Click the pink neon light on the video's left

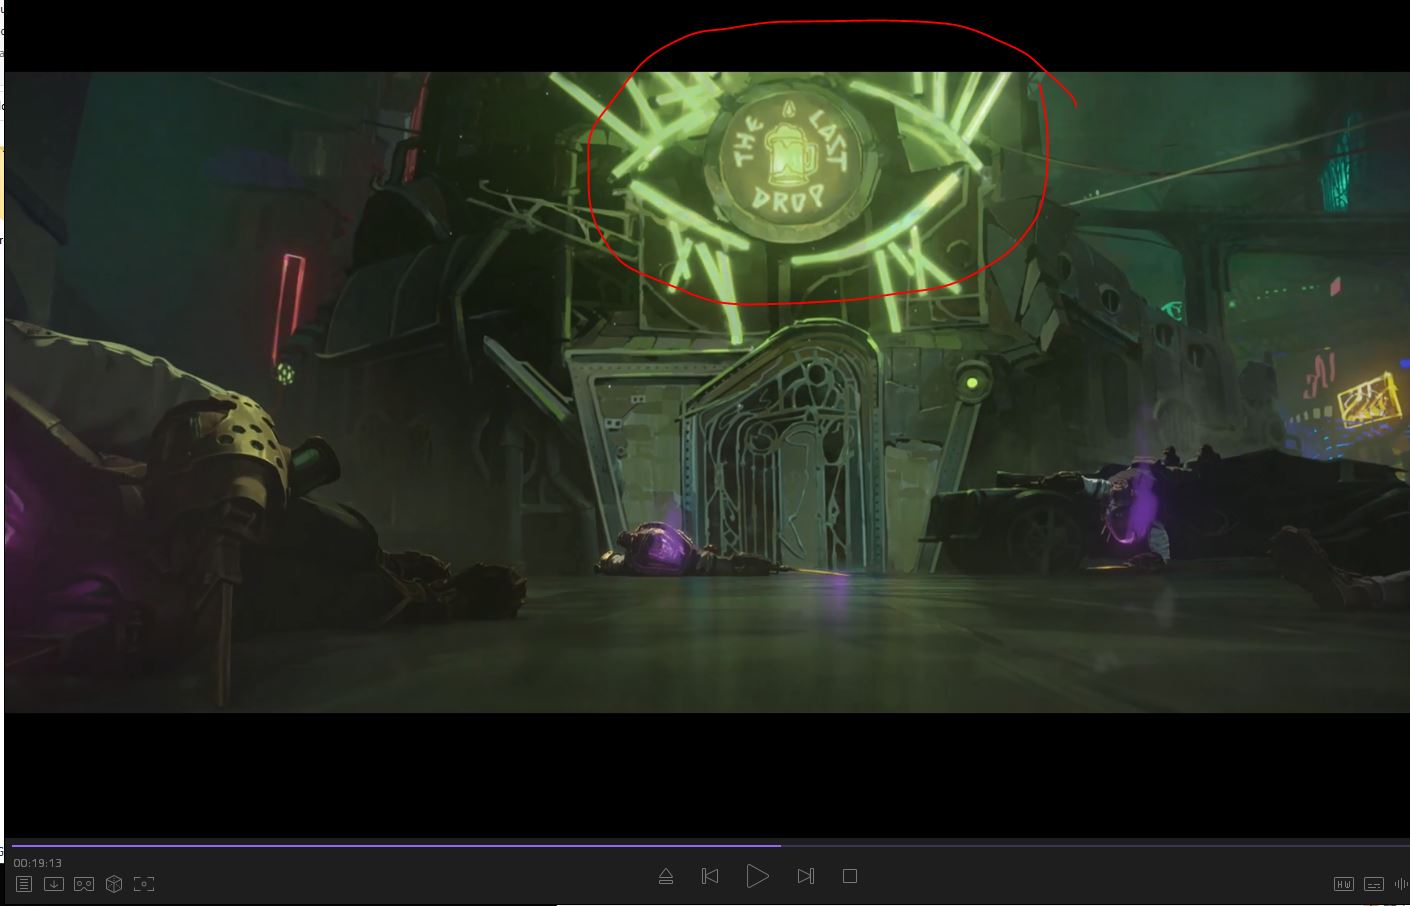[291, 305]
